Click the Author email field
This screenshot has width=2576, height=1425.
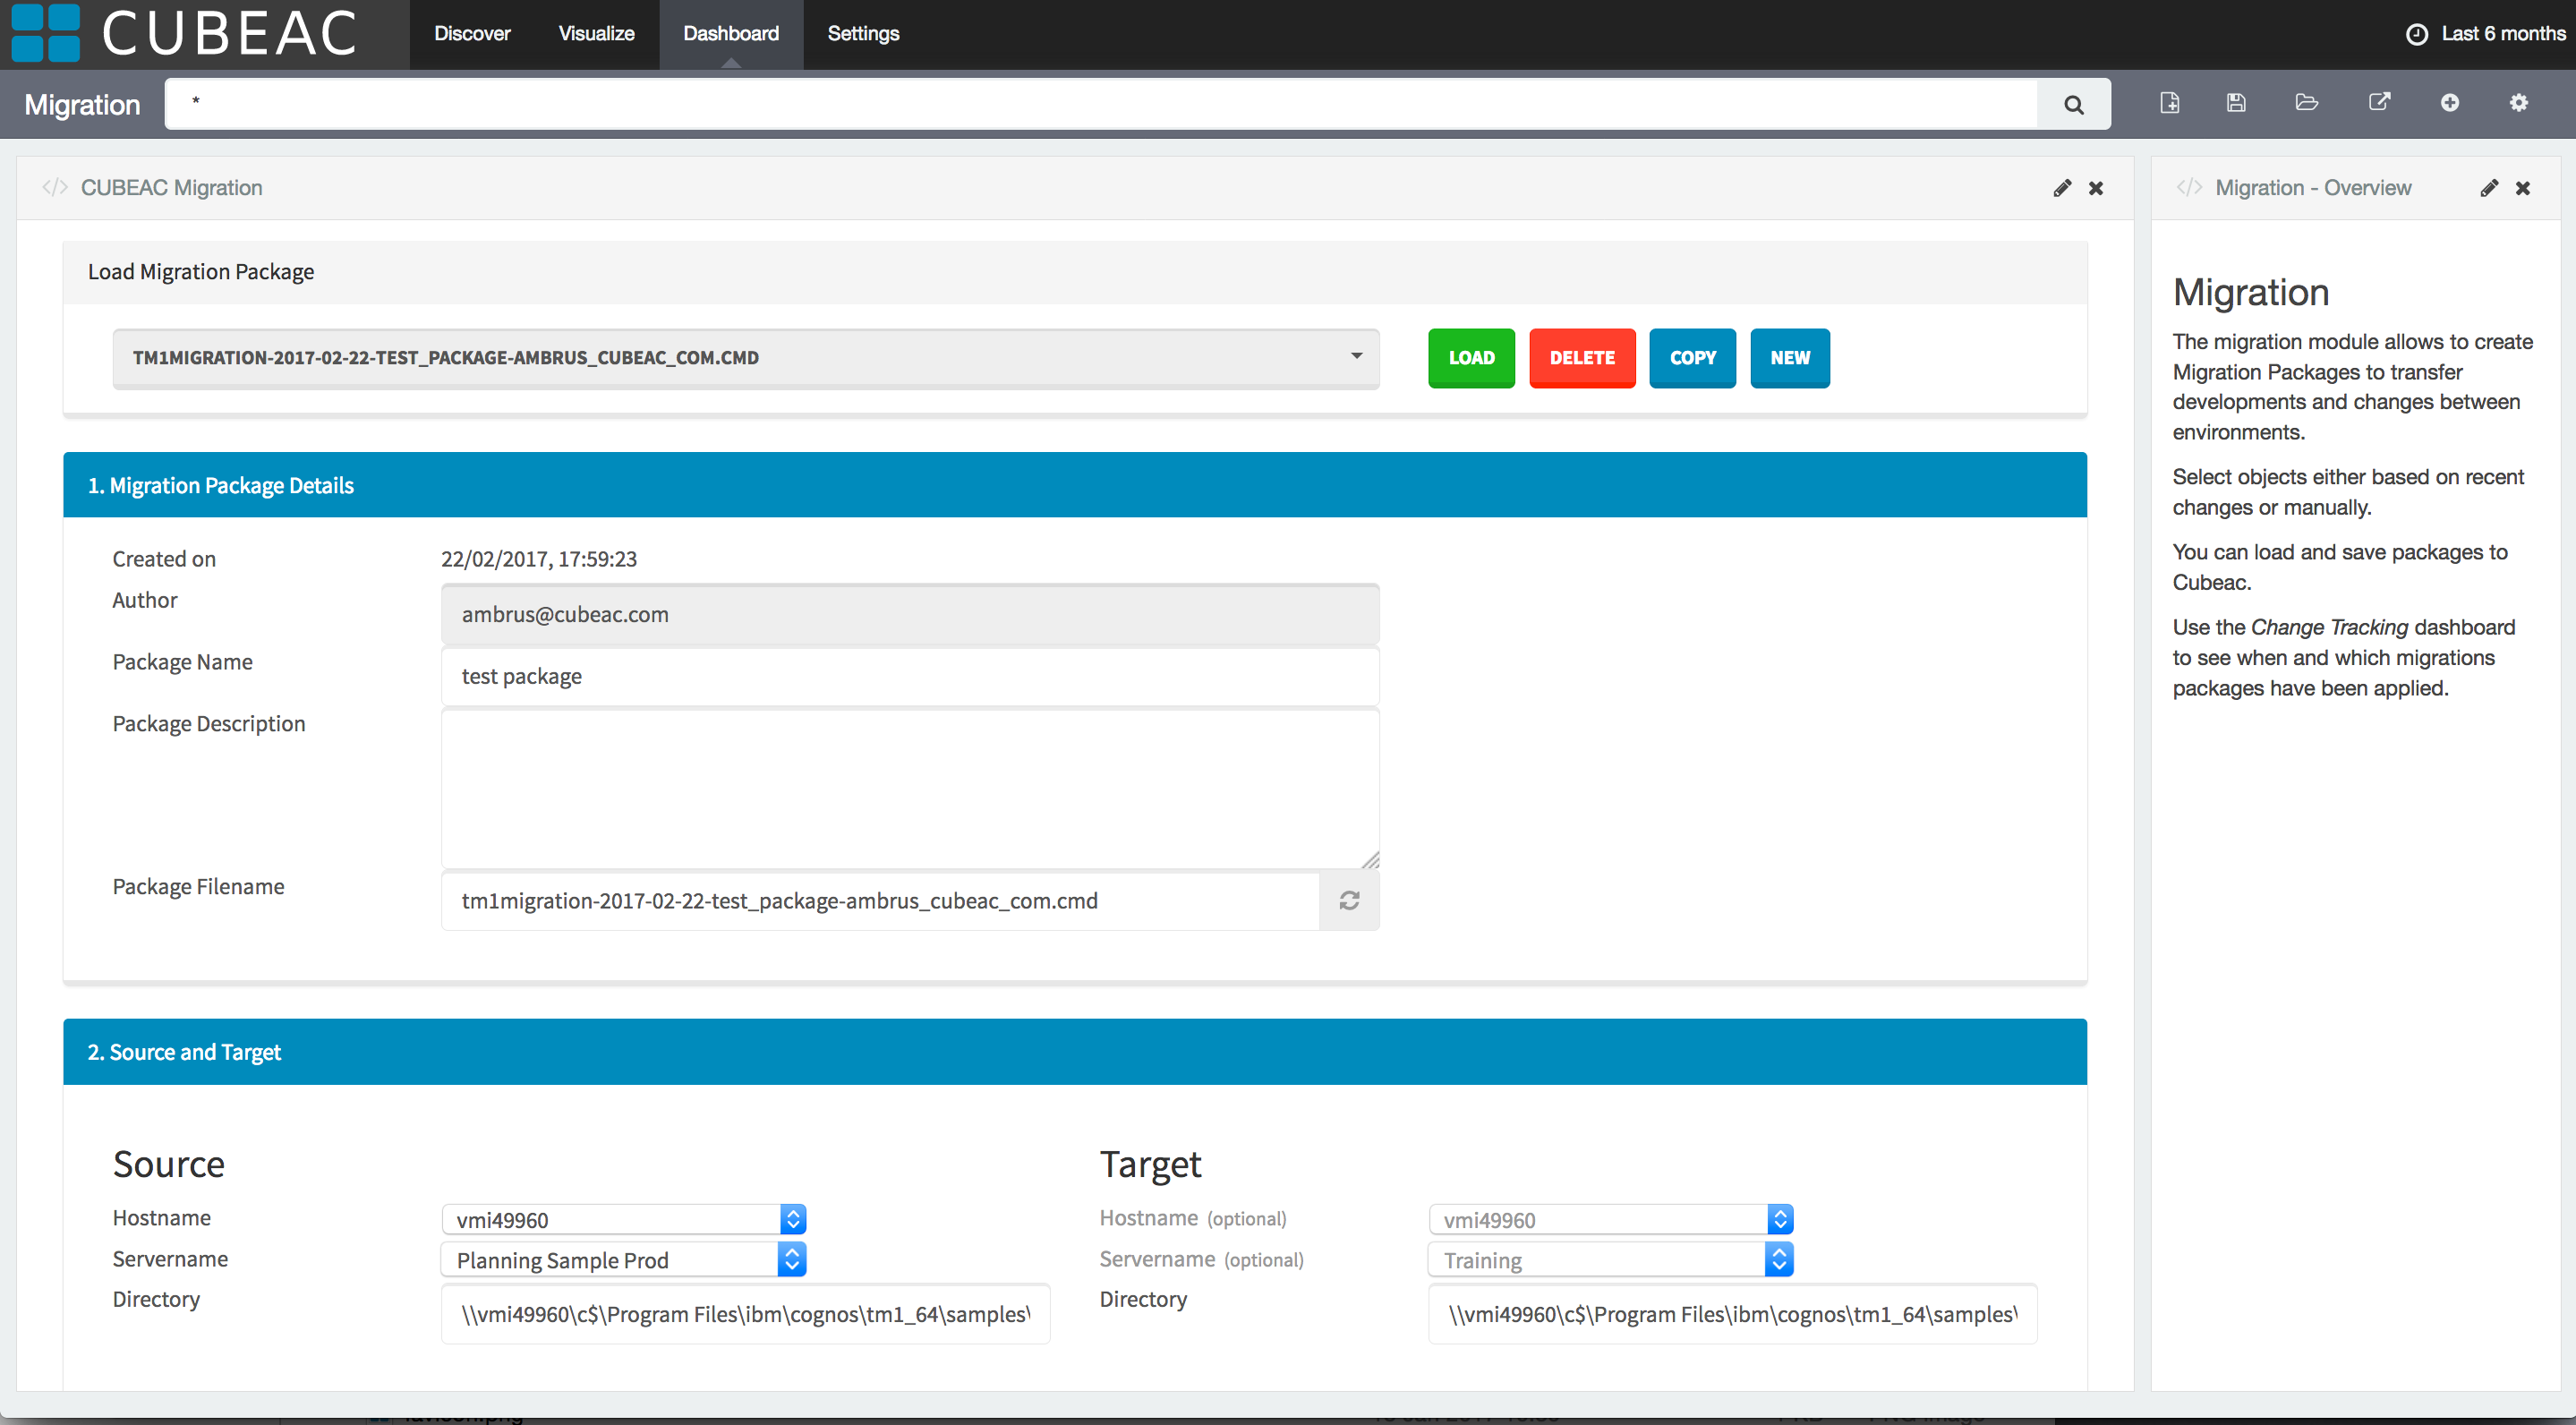pyautogui.click(x=910, y=614)
